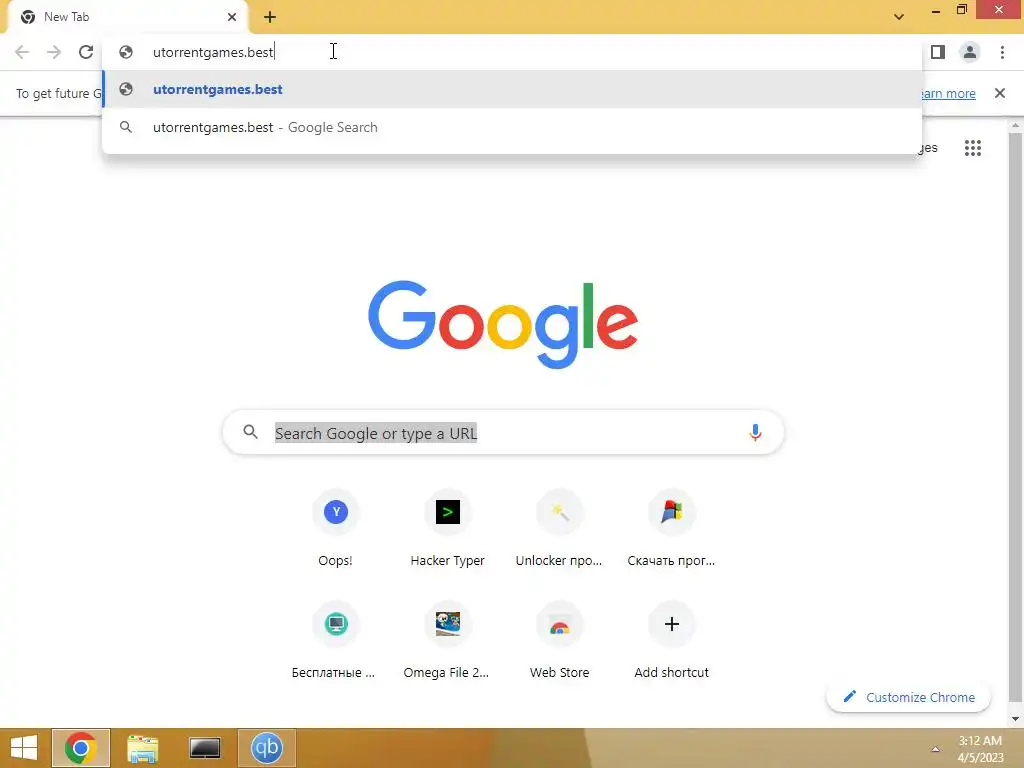Open a new tab with plus button
This screenshot has height=768, width=1024.
tap(270, 17)
